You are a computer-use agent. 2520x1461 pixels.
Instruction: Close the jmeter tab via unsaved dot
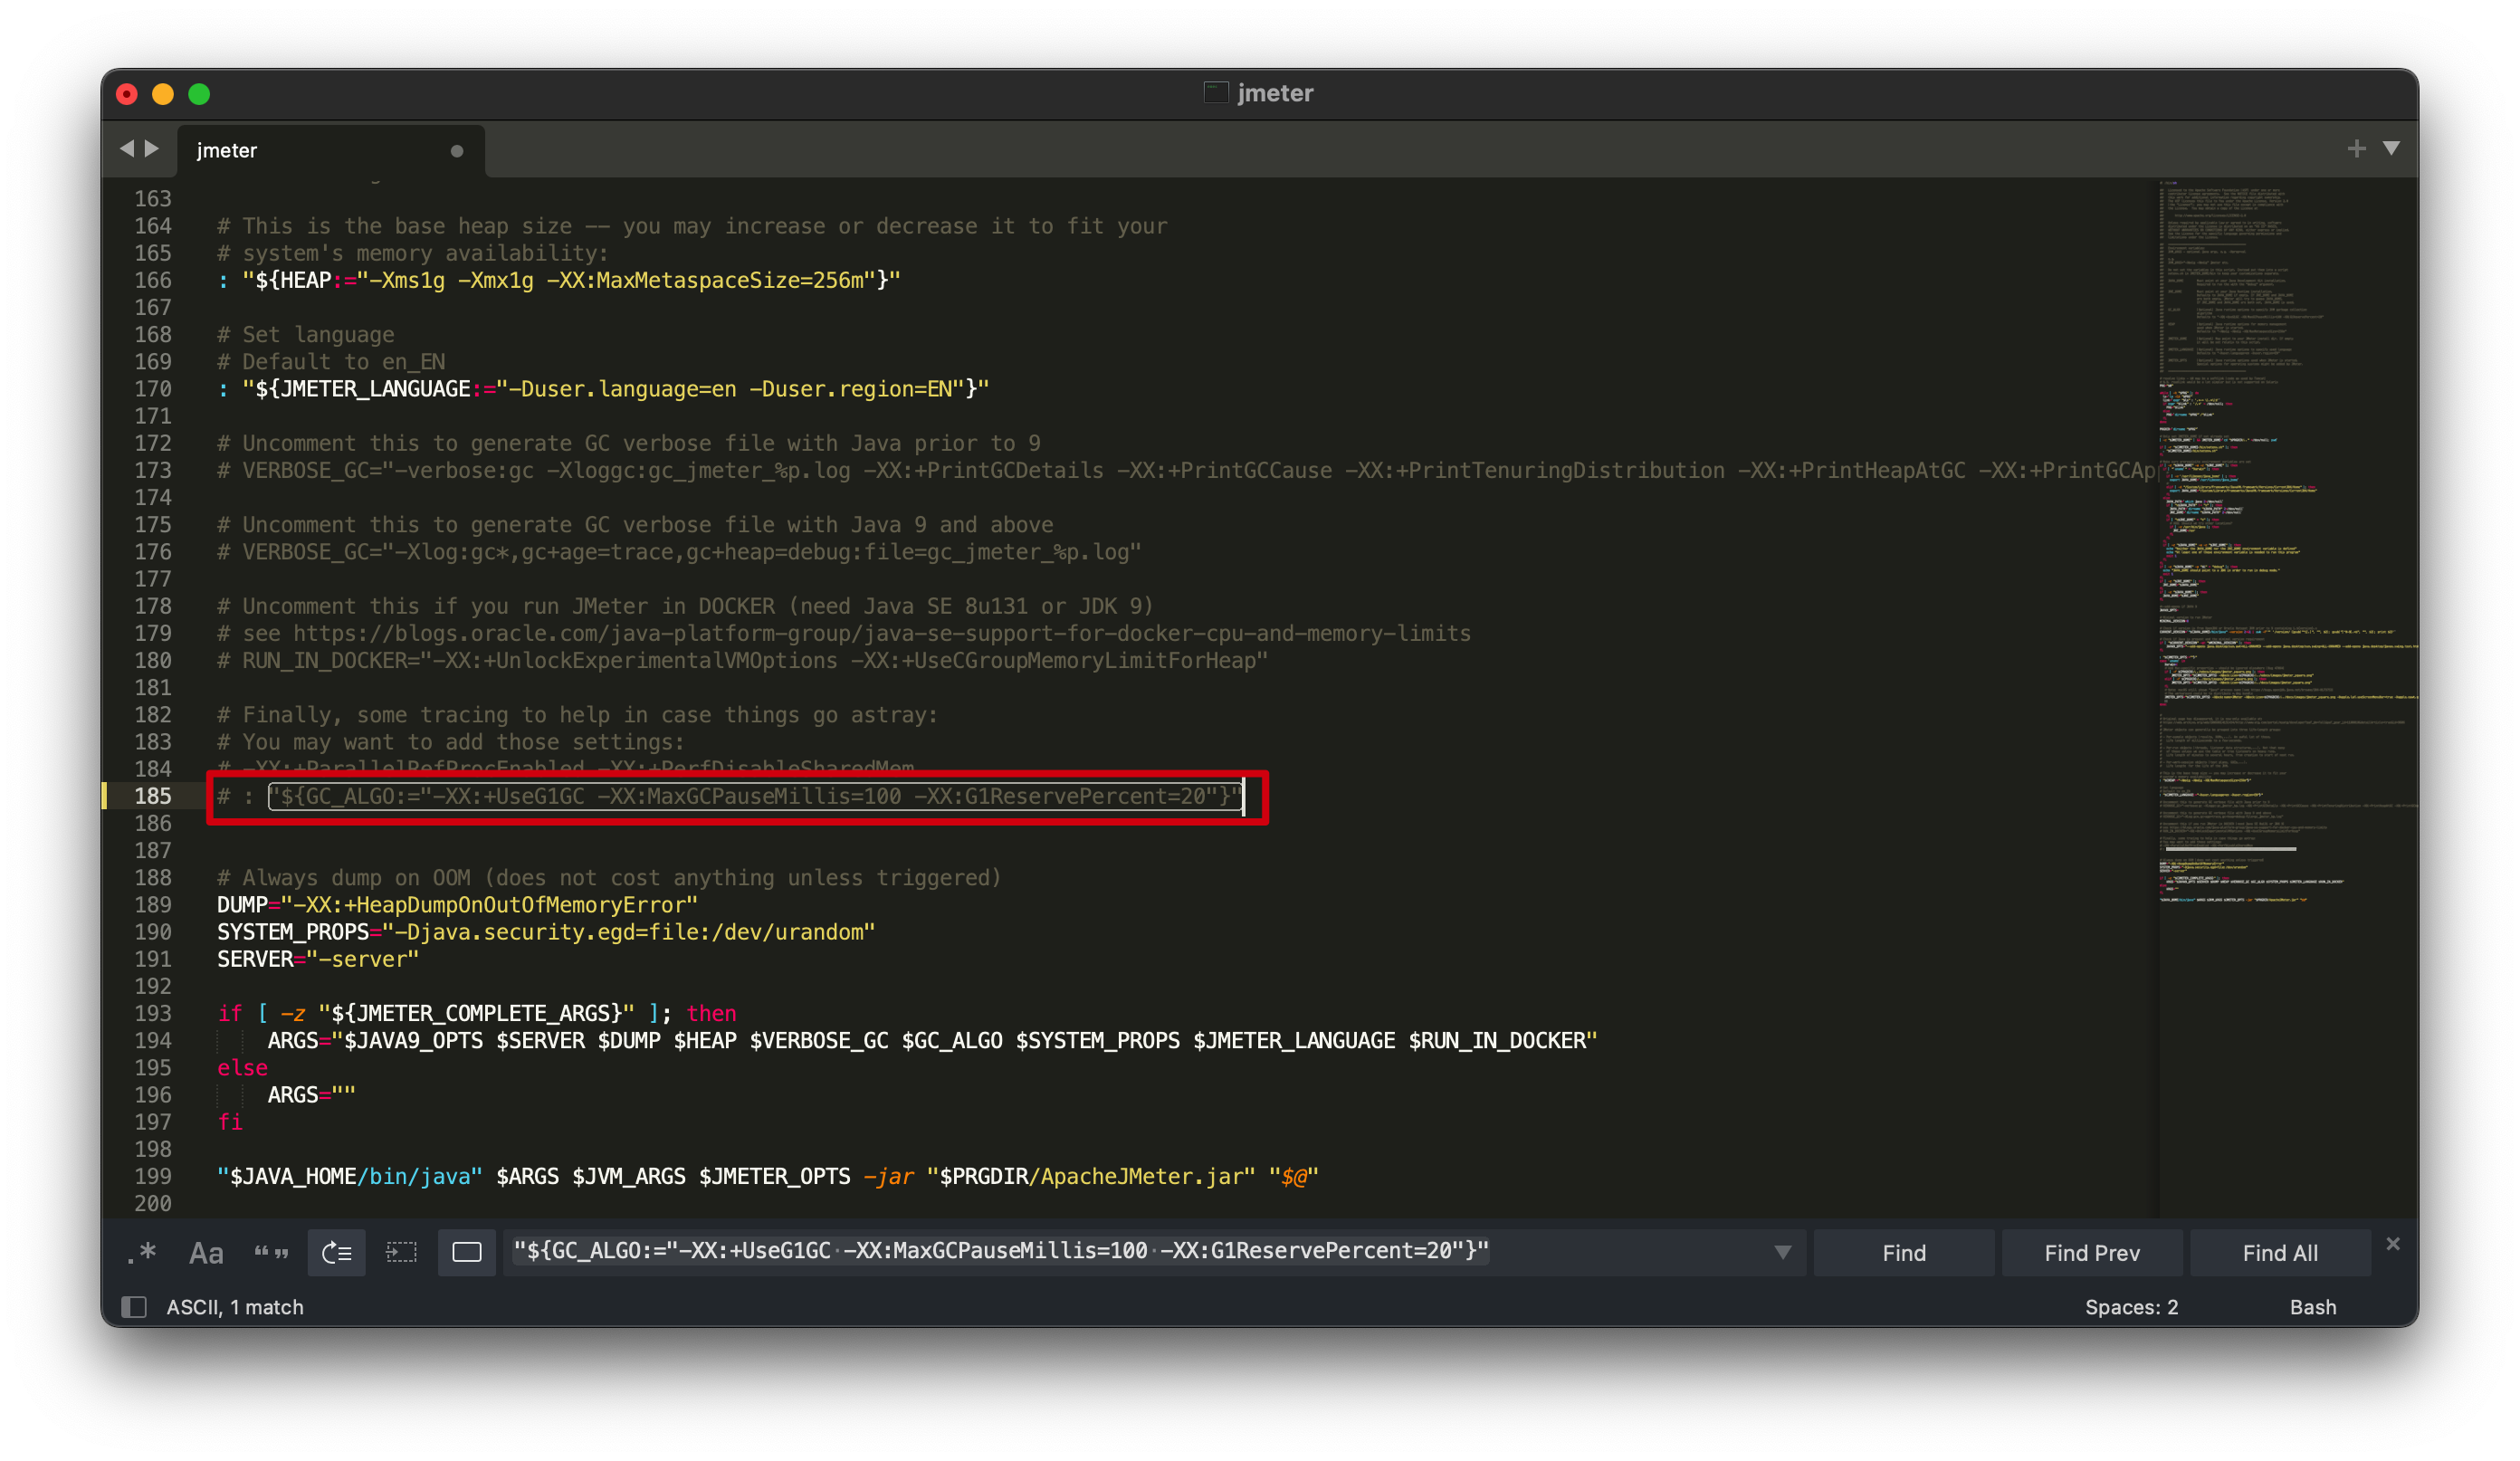[457, 151]
